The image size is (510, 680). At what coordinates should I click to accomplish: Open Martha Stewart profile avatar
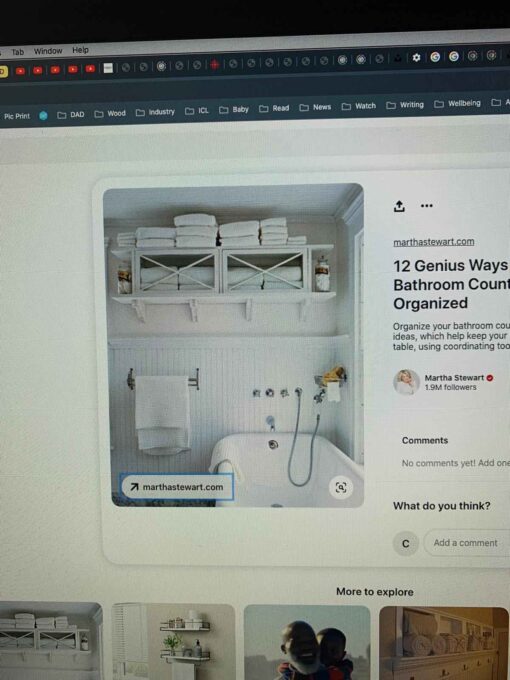click(406, 382)
